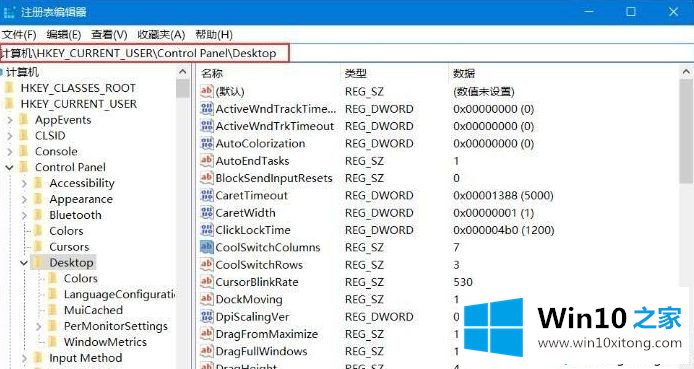
Task: Select the (默认) string value icon
Action: point(206,91)
